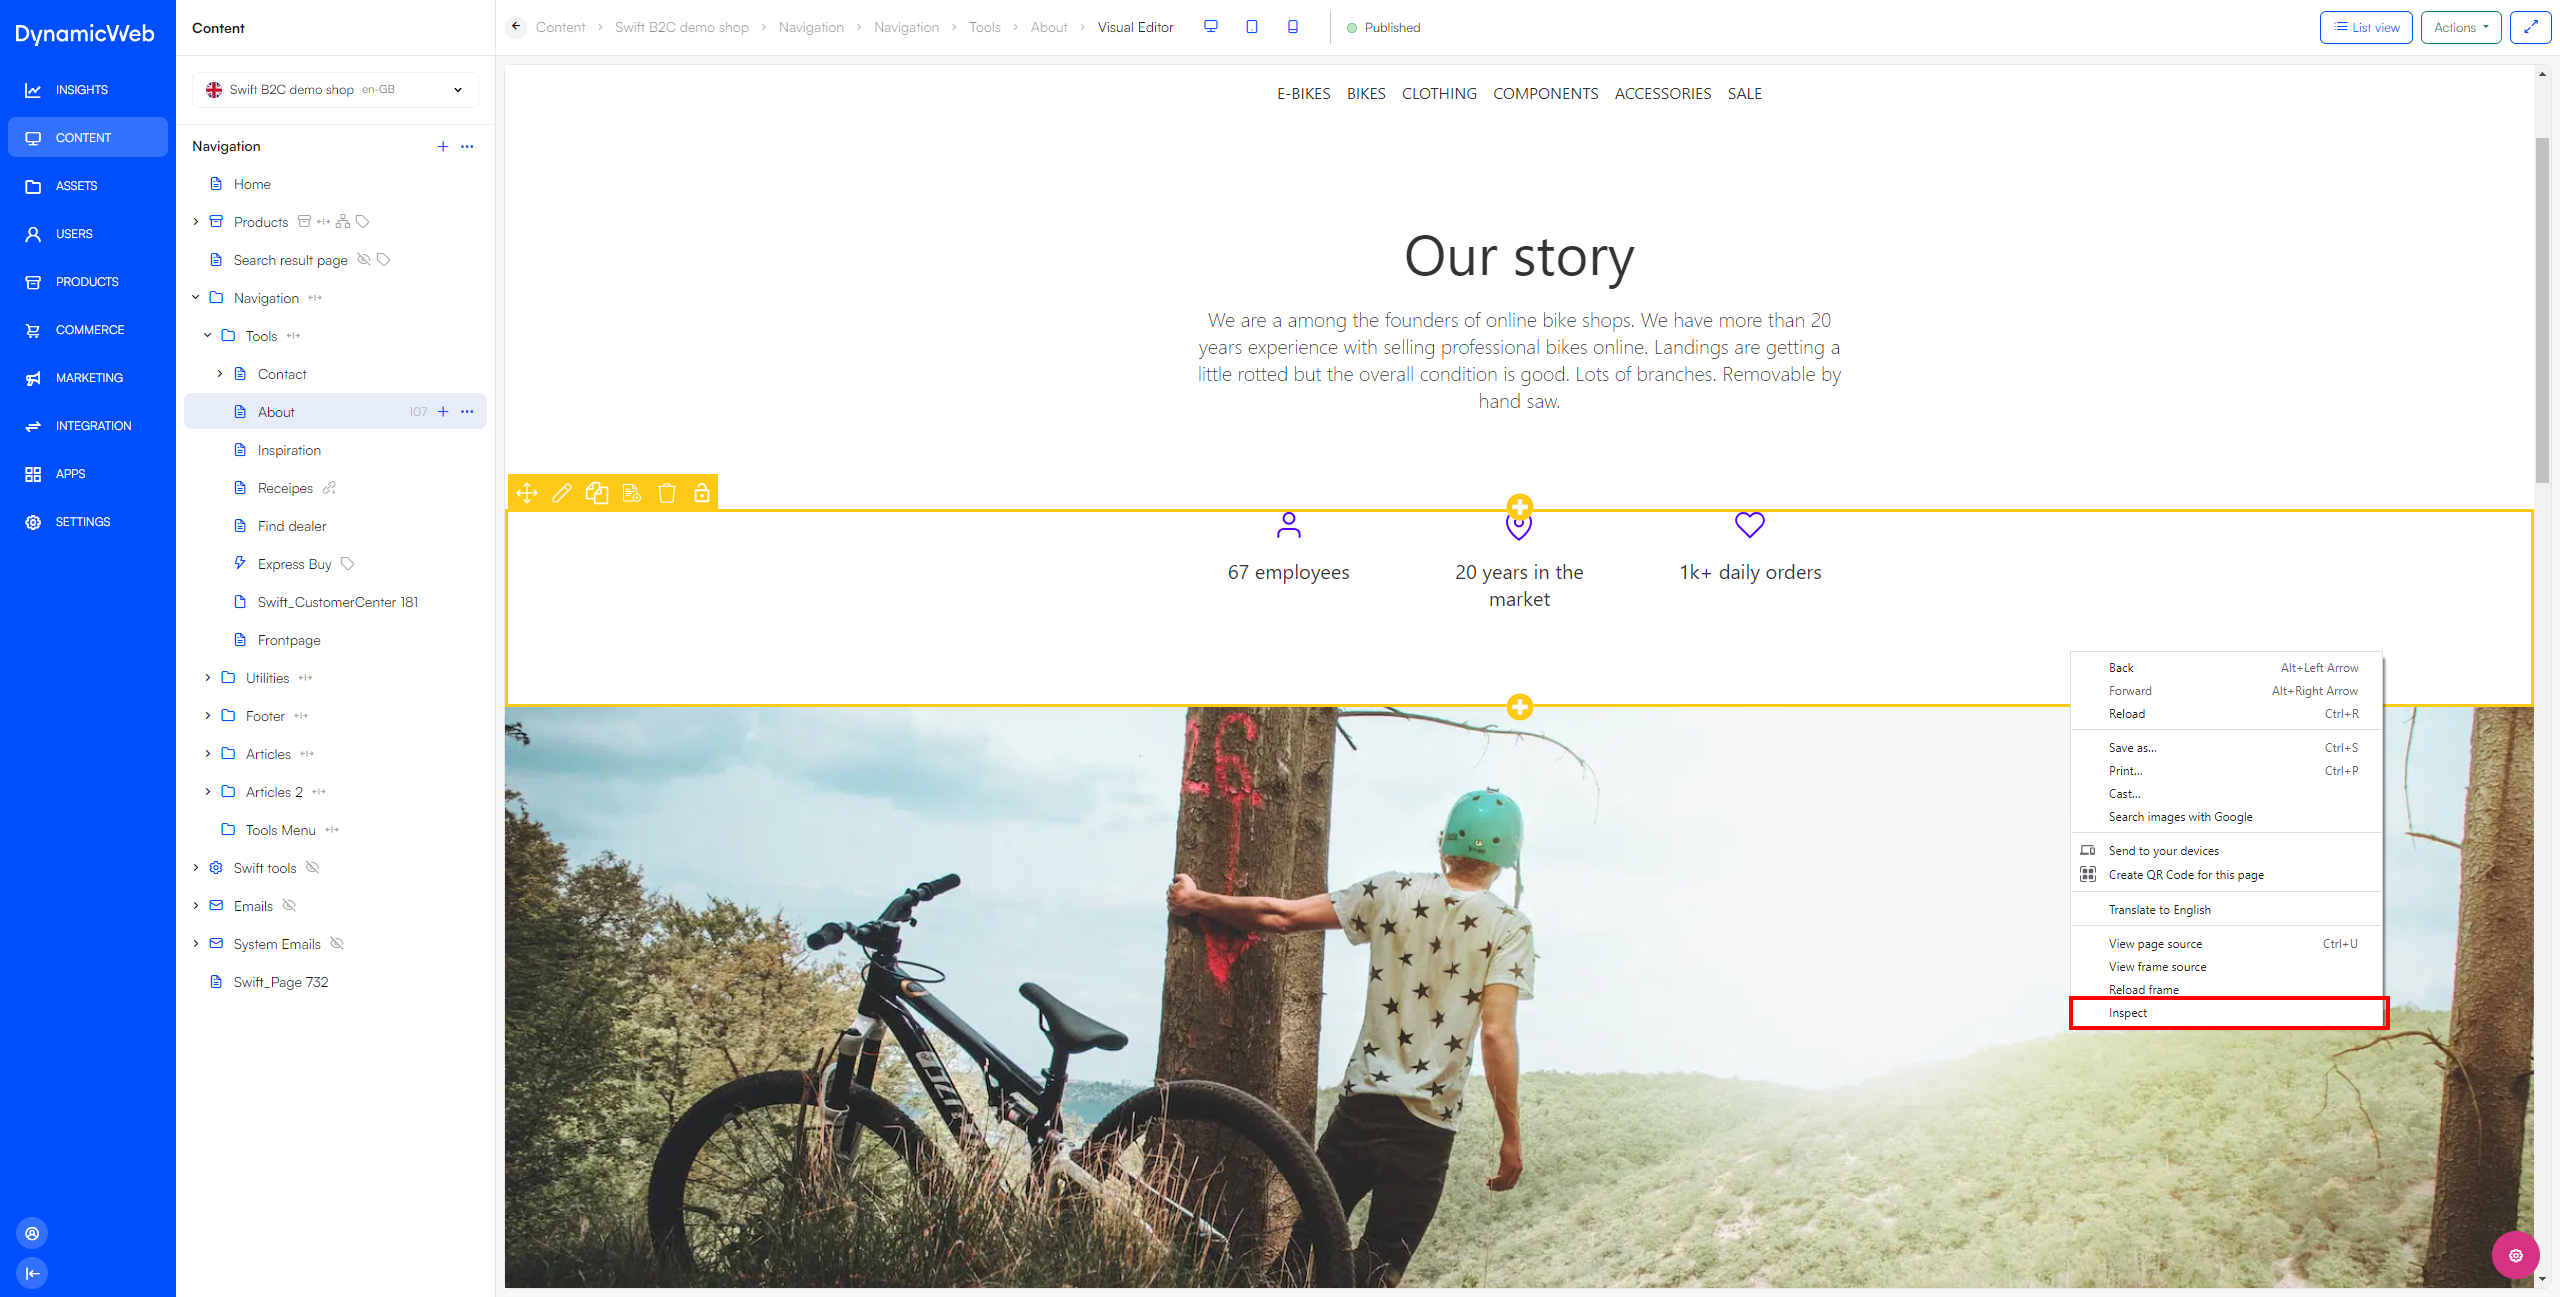Collapse the Tools folder in tree
The width and height of the screenshot is (2560, 1297).
click(x=208, y=336)
